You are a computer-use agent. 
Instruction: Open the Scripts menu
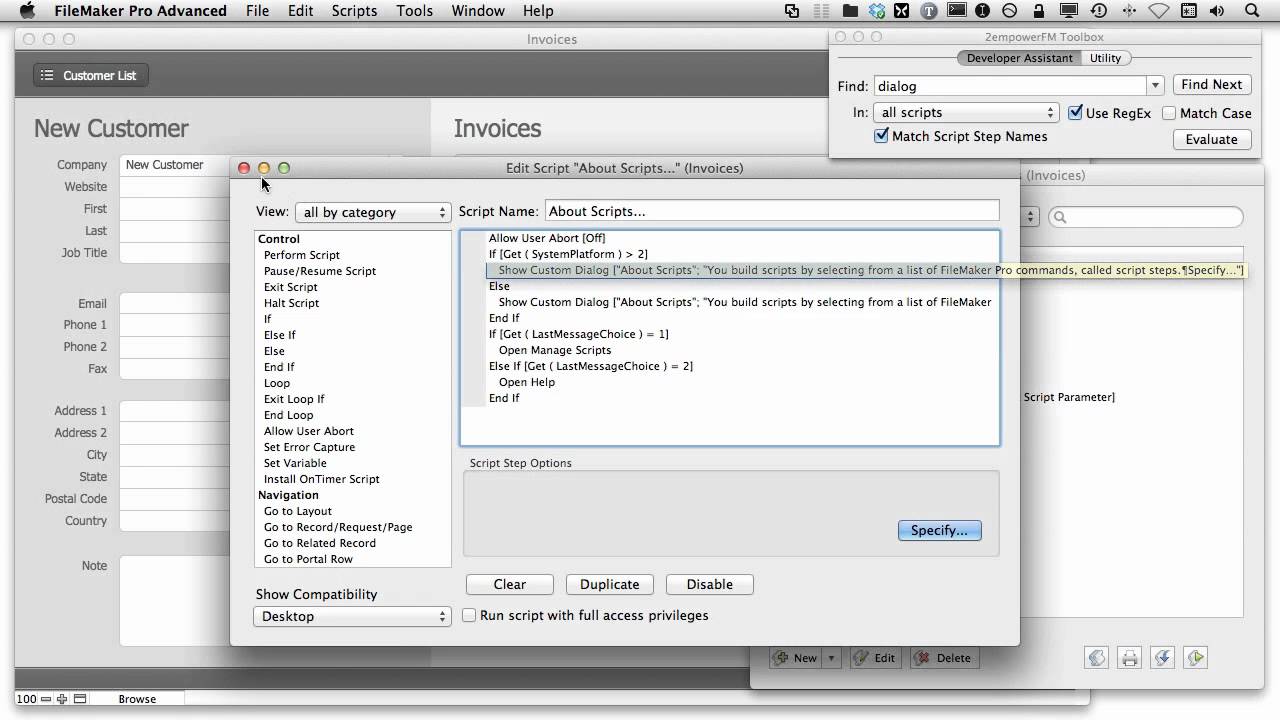[354, 11]
